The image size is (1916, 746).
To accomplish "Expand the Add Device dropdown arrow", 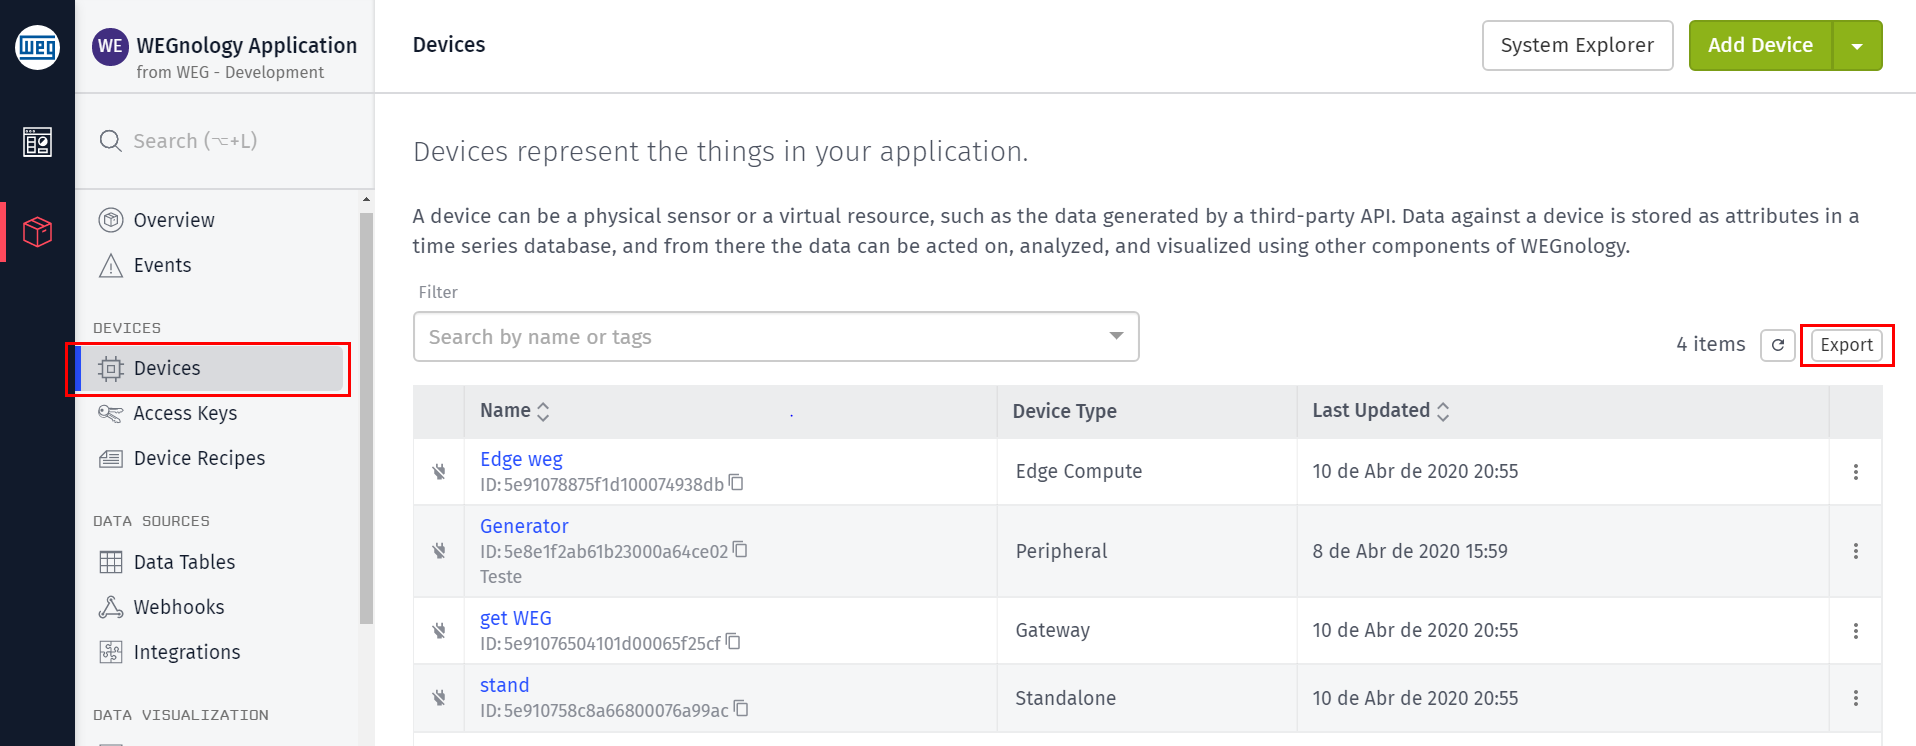I will click(1857, 46).
